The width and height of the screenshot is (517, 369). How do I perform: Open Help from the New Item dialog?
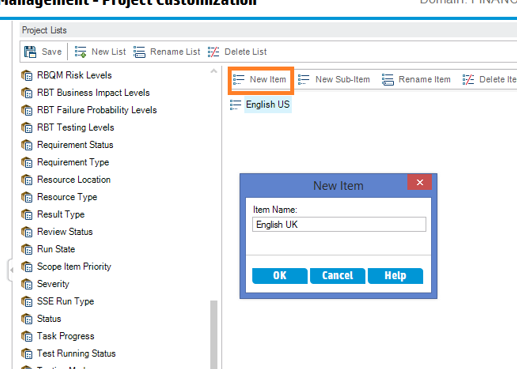pyautogui.click(x=395, y=276)
